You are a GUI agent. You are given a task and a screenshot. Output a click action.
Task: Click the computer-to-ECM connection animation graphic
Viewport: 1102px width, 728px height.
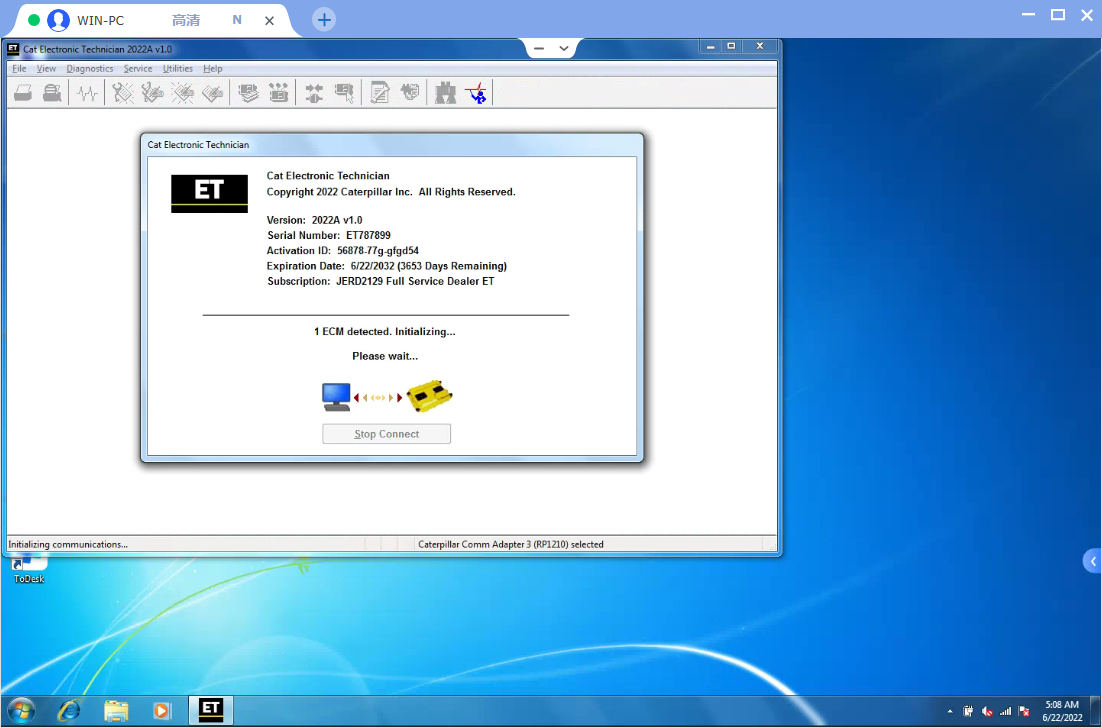pyautogui.click(x=387, y=396)
